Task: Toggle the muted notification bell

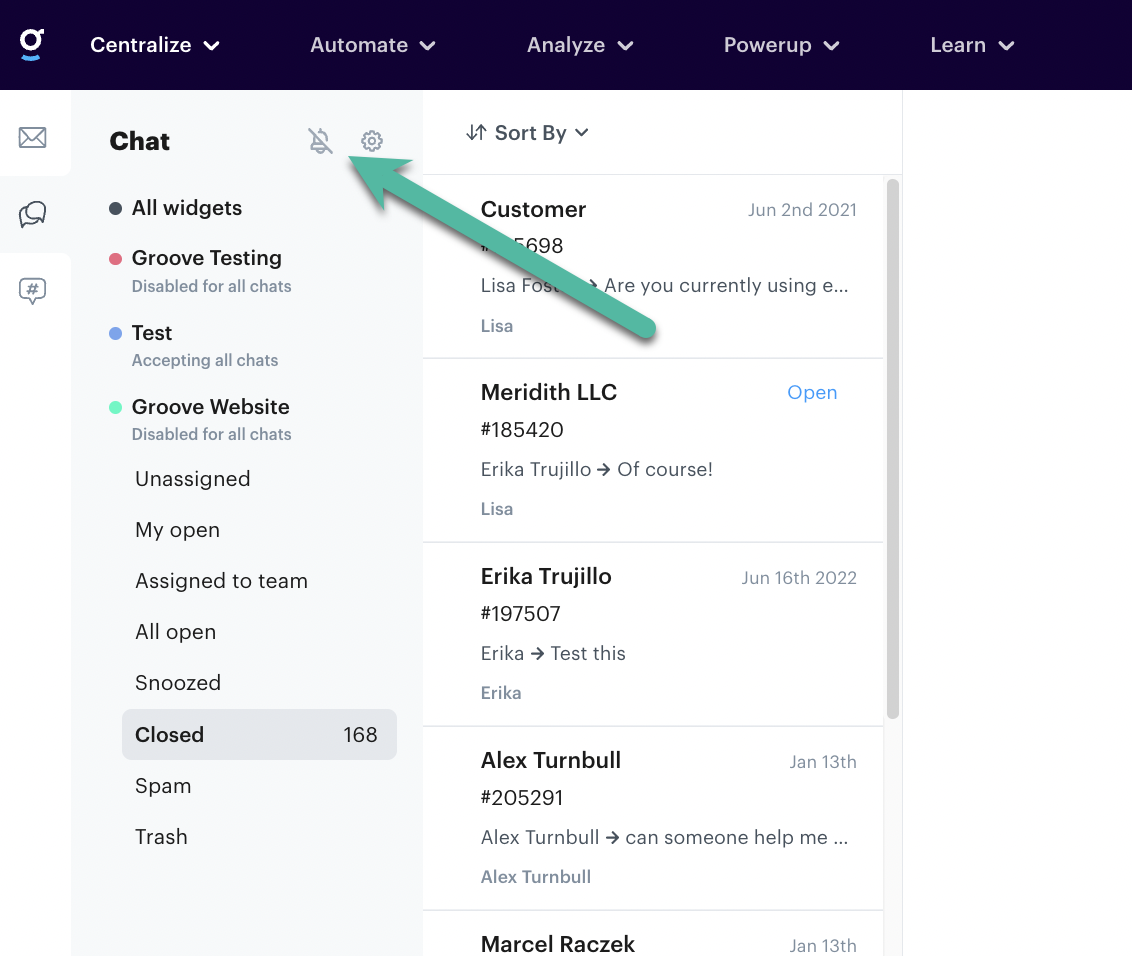Action: 320,141
